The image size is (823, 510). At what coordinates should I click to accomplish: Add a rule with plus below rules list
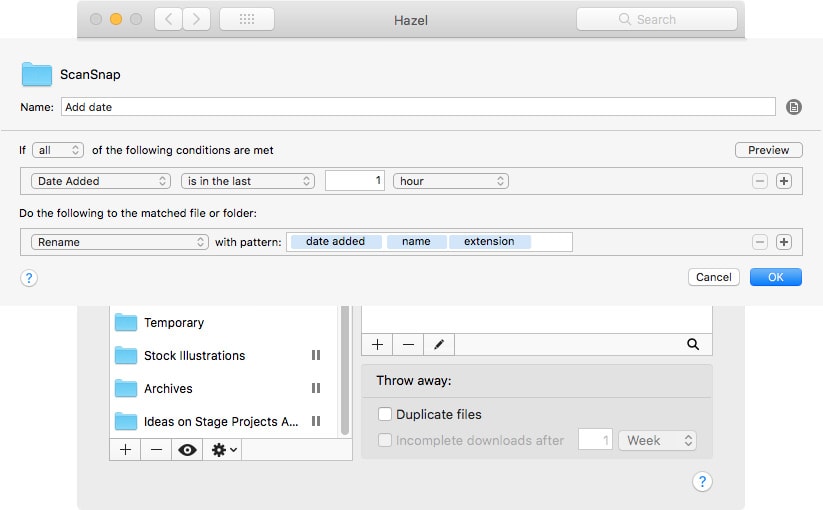click(x=377, y=345)
